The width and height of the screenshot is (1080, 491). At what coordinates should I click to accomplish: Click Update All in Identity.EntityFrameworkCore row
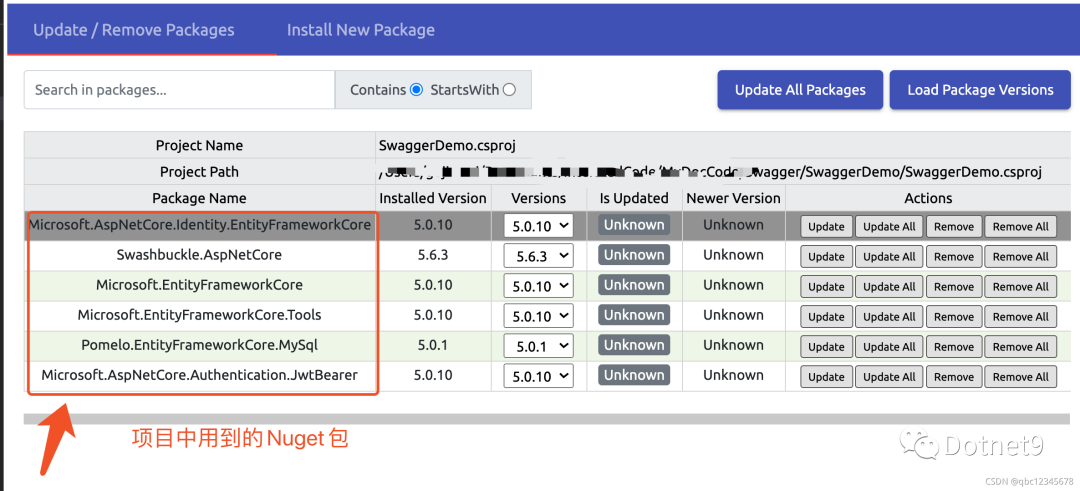(889, 227)
